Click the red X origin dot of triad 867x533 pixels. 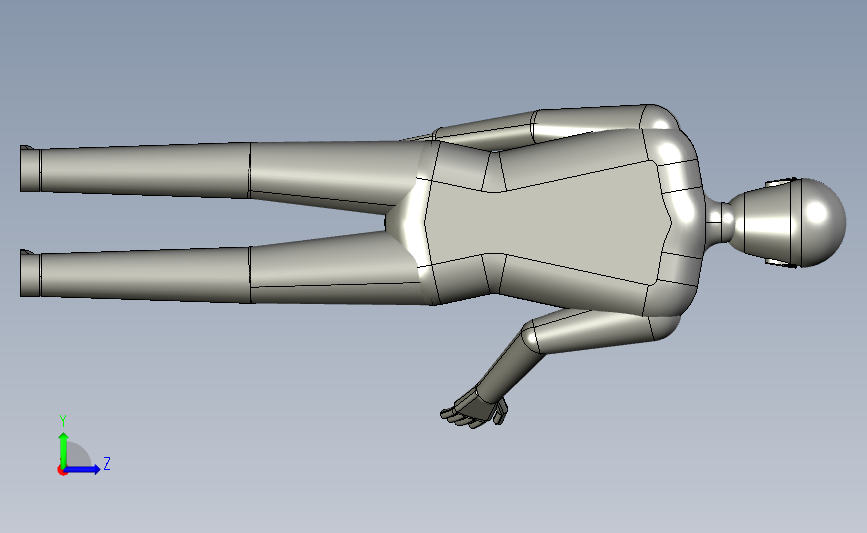coord(62,471)
